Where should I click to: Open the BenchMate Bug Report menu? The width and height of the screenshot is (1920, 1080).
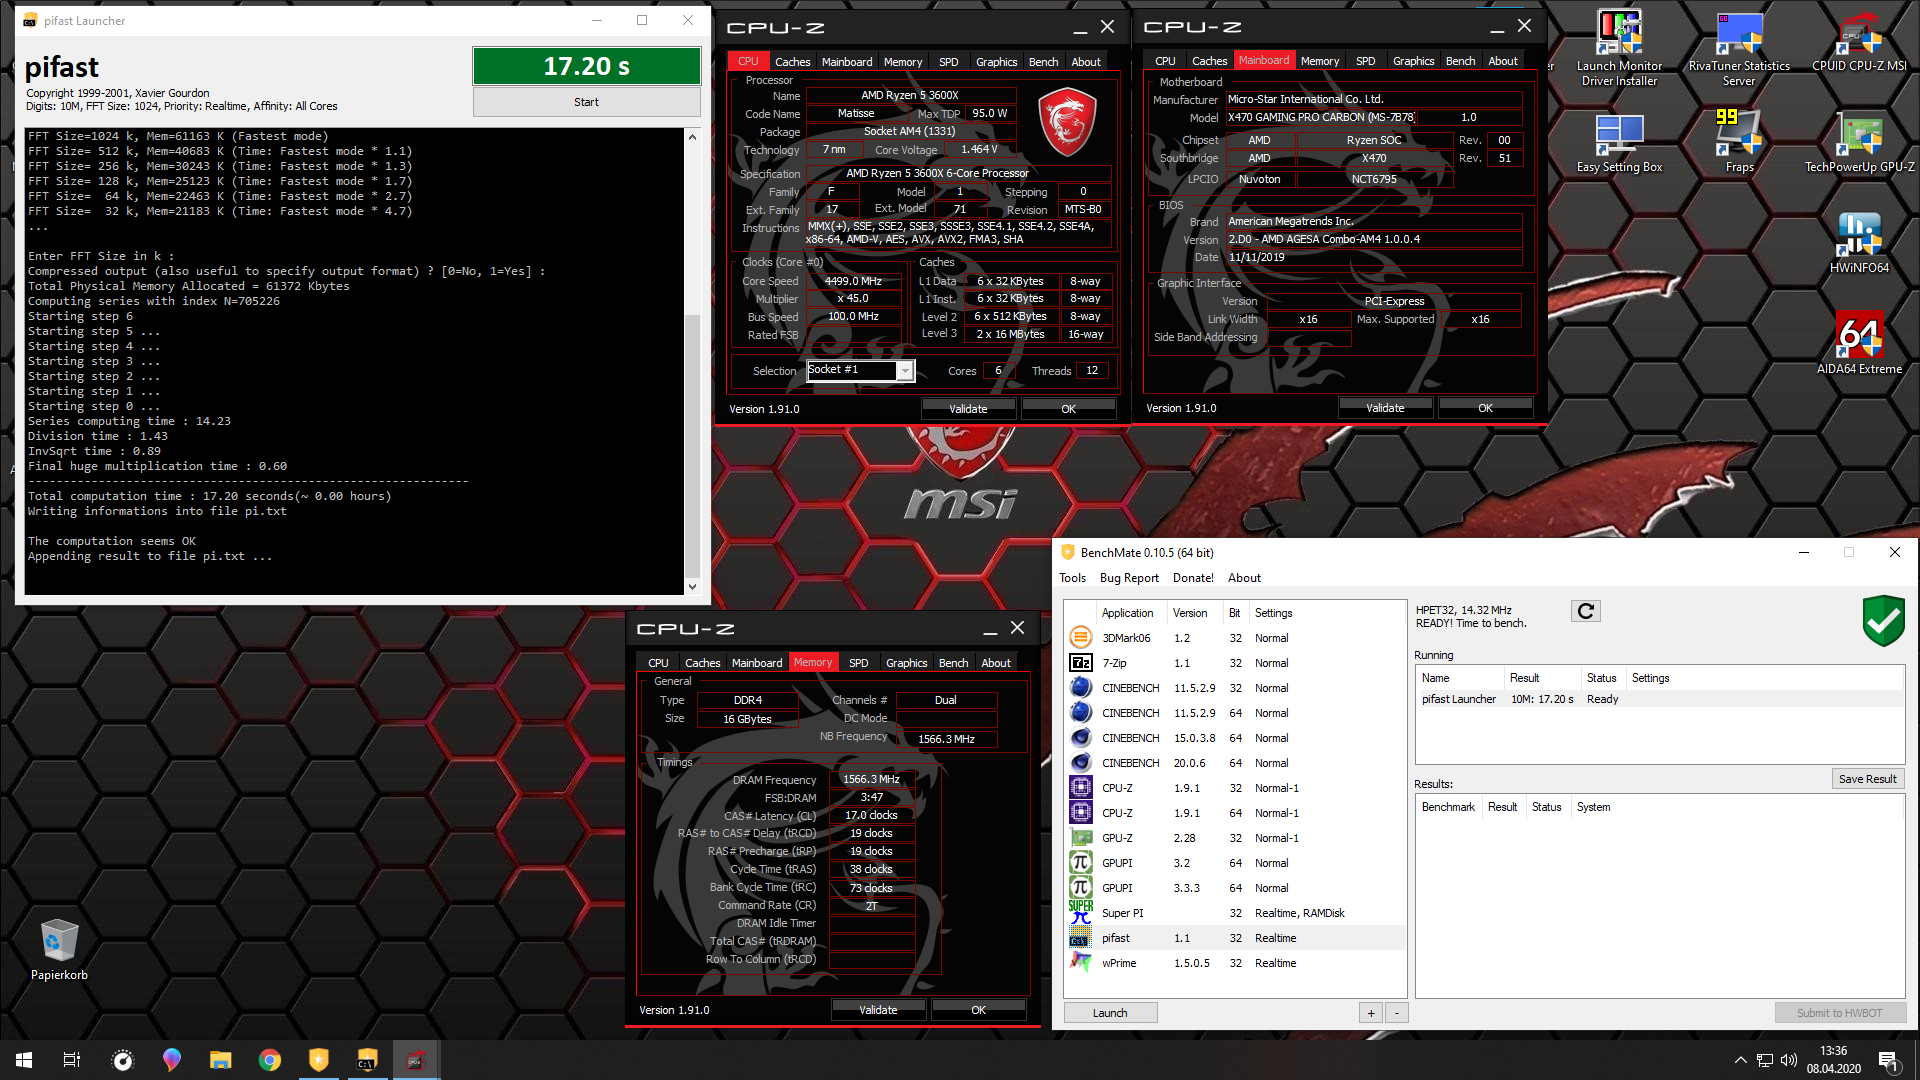[x=1129, y=578]
